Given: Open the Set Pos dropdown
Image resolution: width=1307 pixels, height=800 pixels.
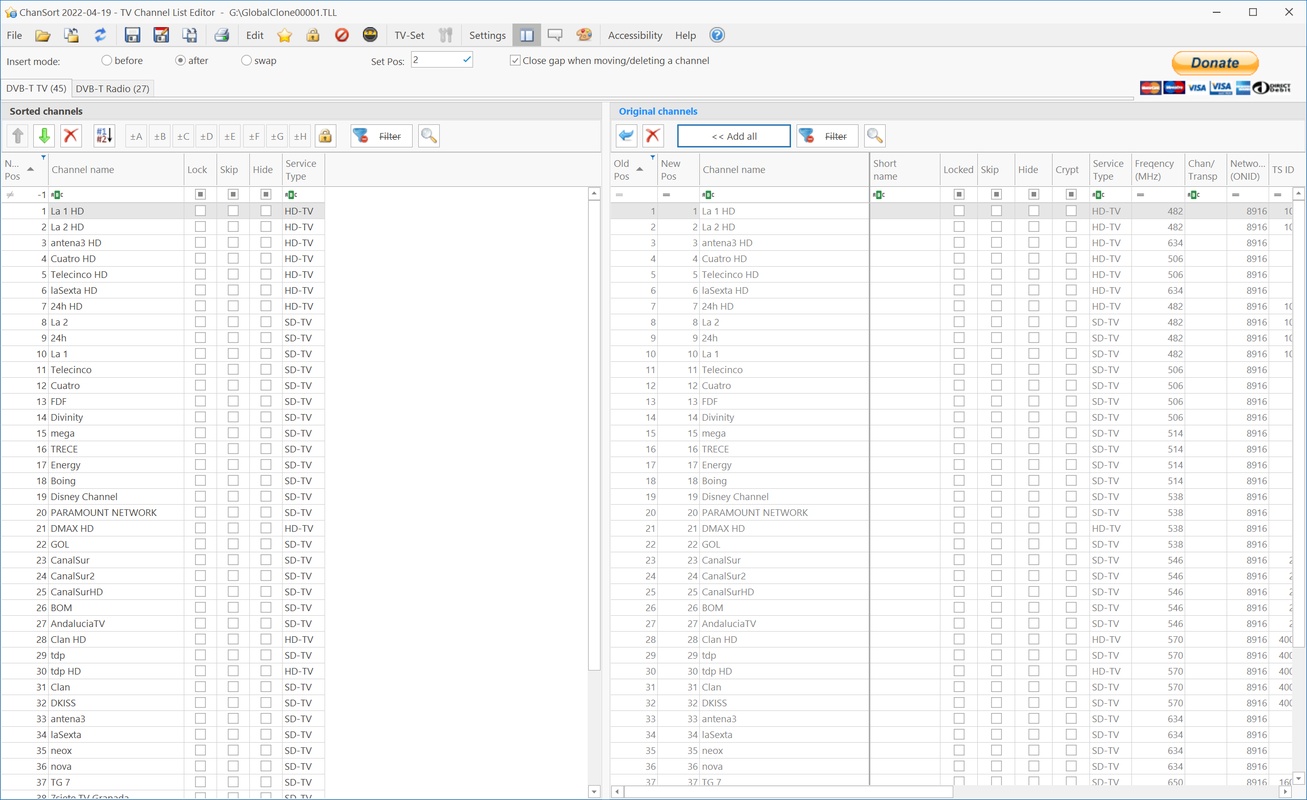Looking at the screenshot, I should [466, 60].
